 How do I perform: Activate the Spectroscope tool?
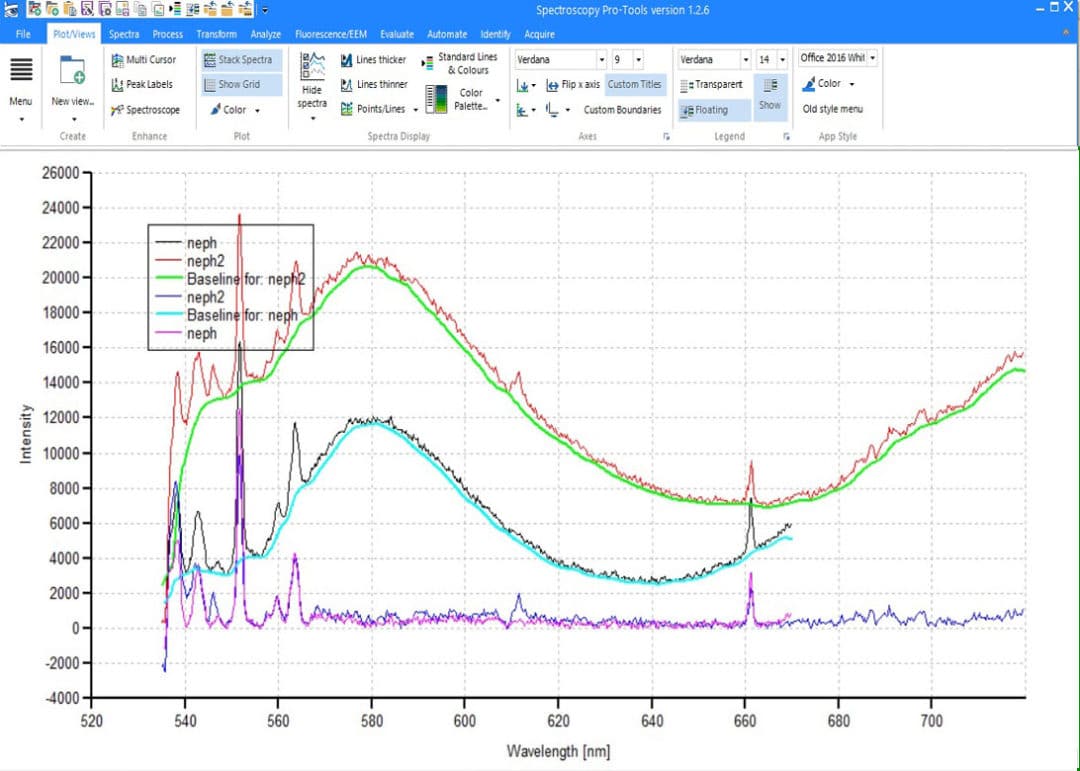147,110
